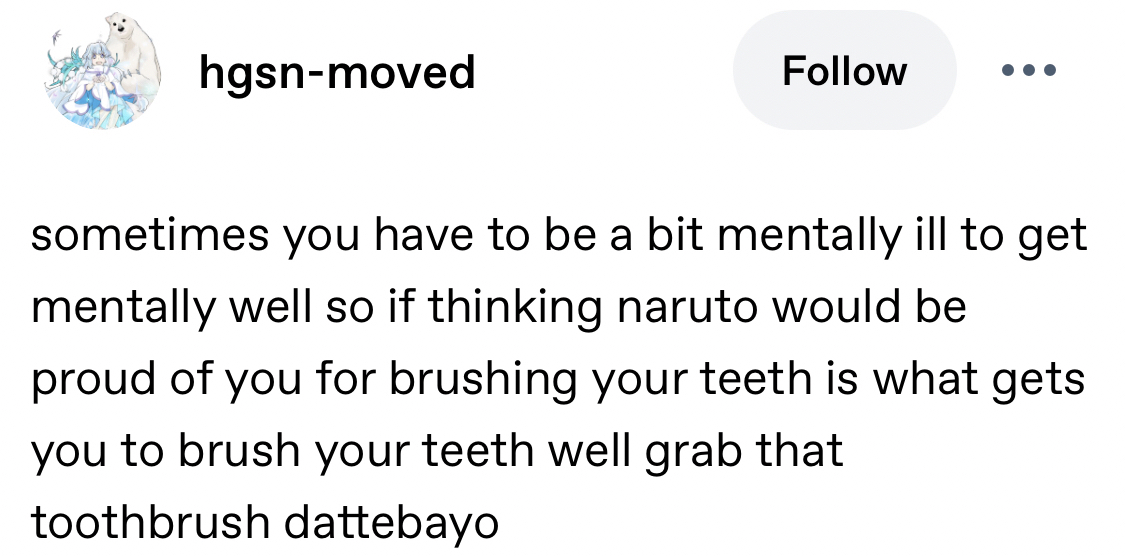Image resolution: width=1125 pixels, height=556 pixels.
Task: Click the word "toothbrush" in the post
Action: click(x=150, y=523)
